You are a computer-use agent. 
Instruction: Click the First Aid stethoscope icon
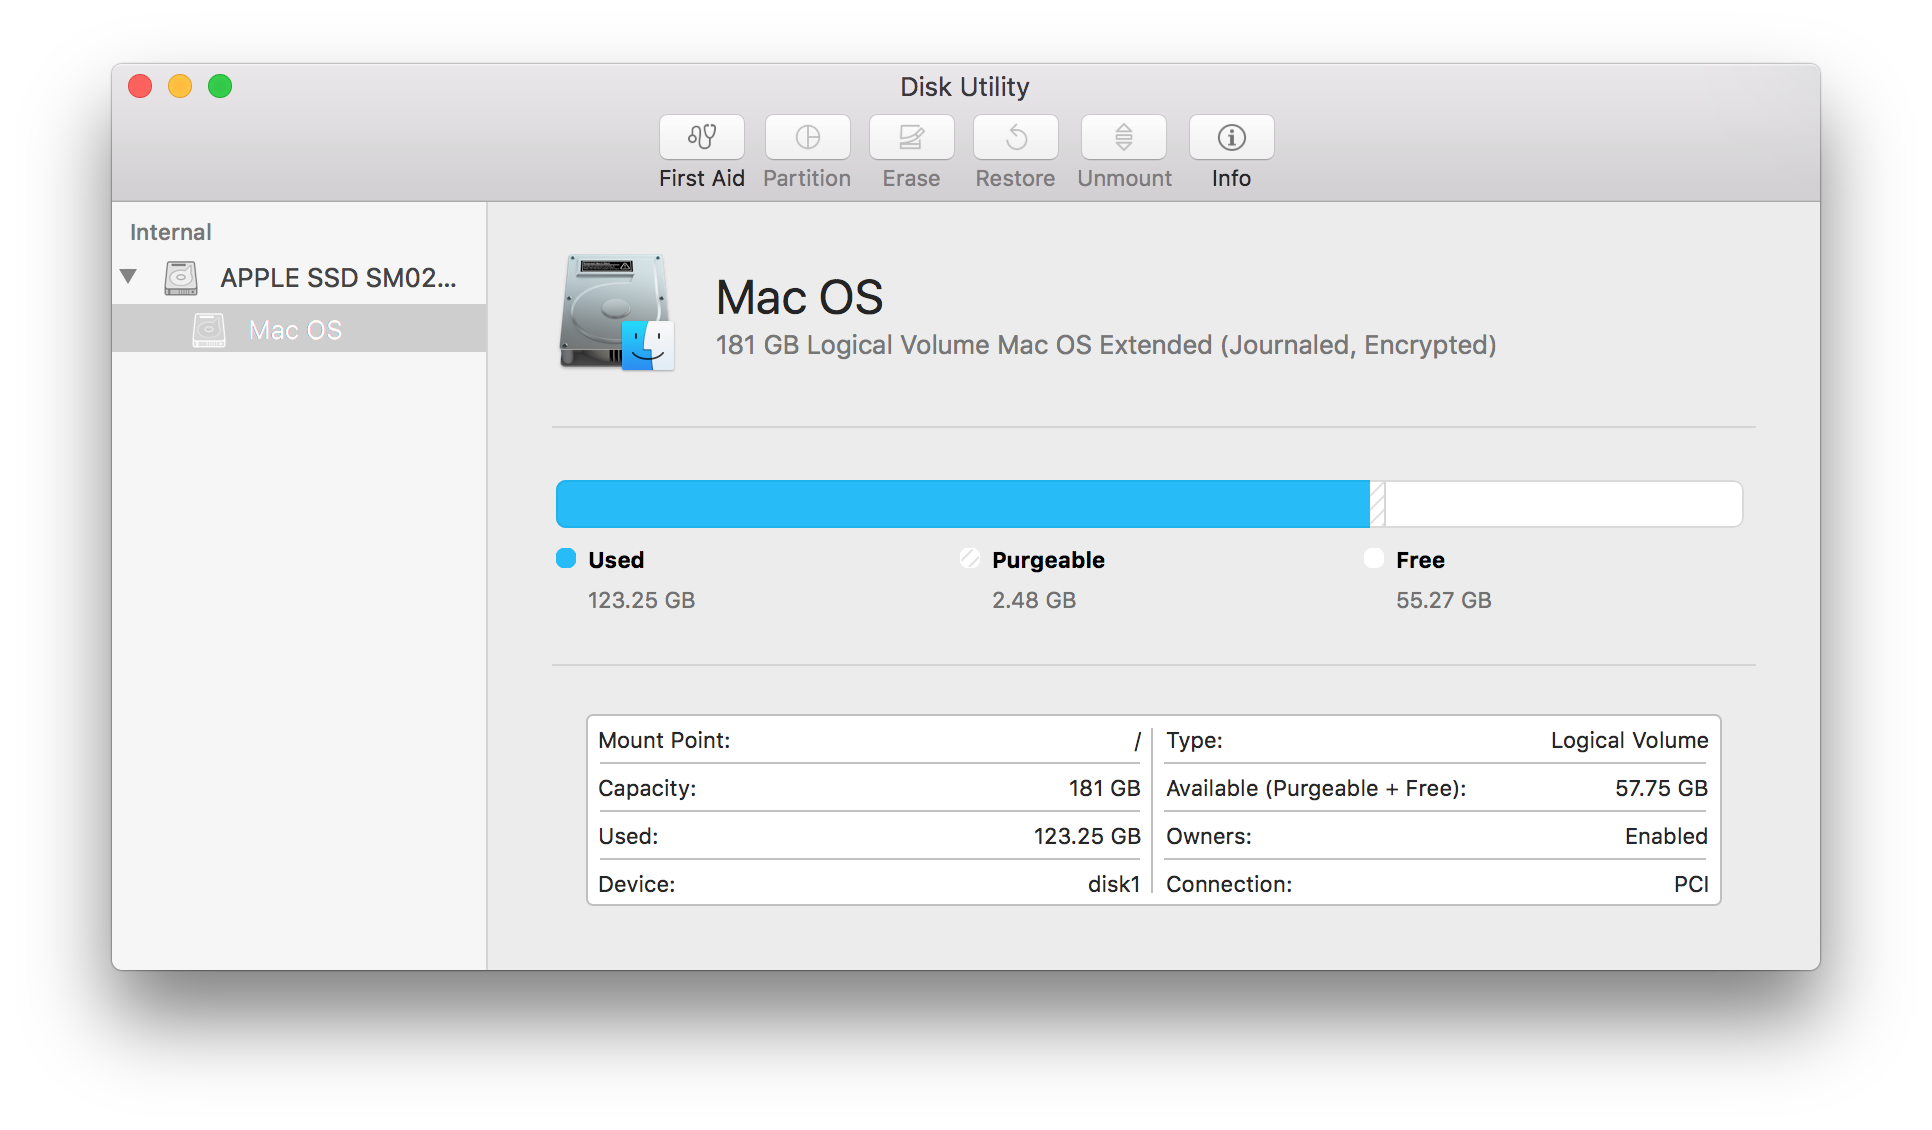[x=701, y=137]
